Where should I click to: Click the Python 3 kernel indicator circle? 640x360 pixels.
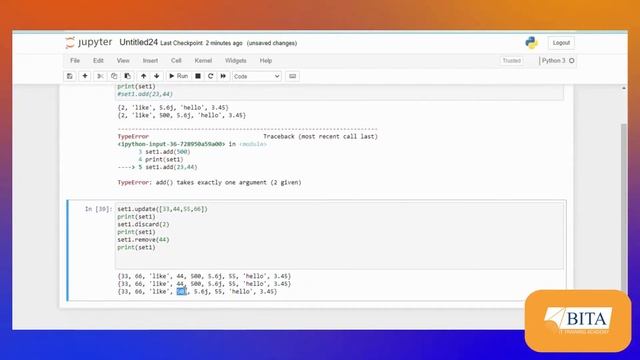click(x=572, y=60)
